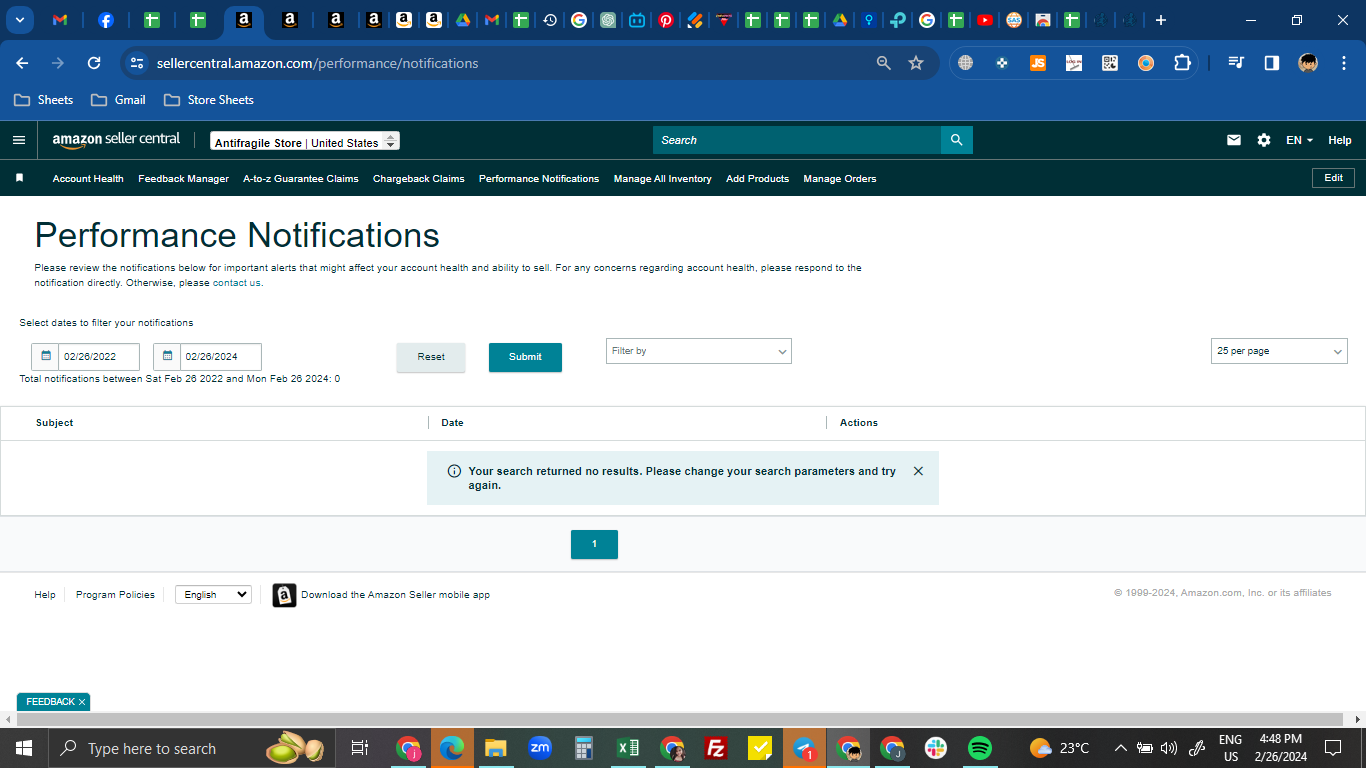Open Add Products menu item
The image size is (1366, 768).
coord(758,179)
